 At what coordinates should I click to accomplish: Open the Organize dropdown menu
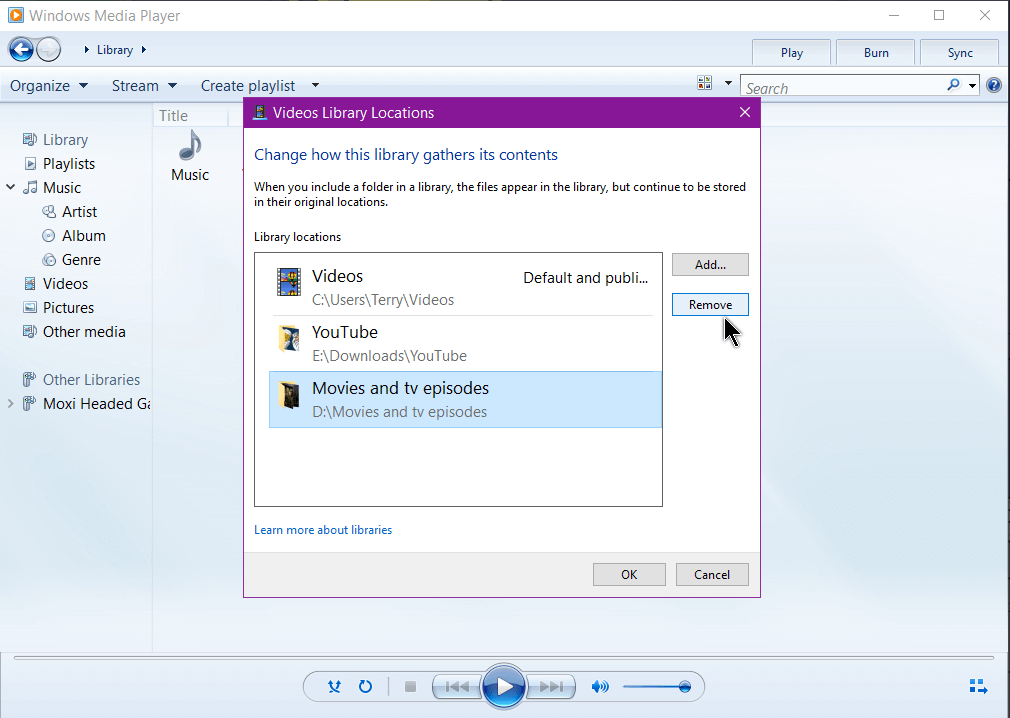[49, 86]
